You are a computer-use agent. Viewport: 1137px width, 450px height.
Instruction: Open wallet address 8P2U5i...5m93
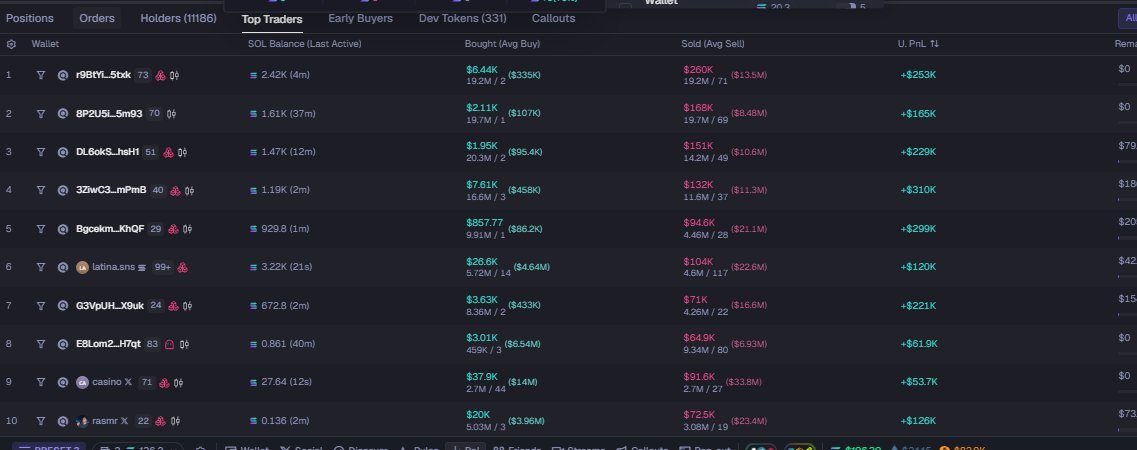109,113
